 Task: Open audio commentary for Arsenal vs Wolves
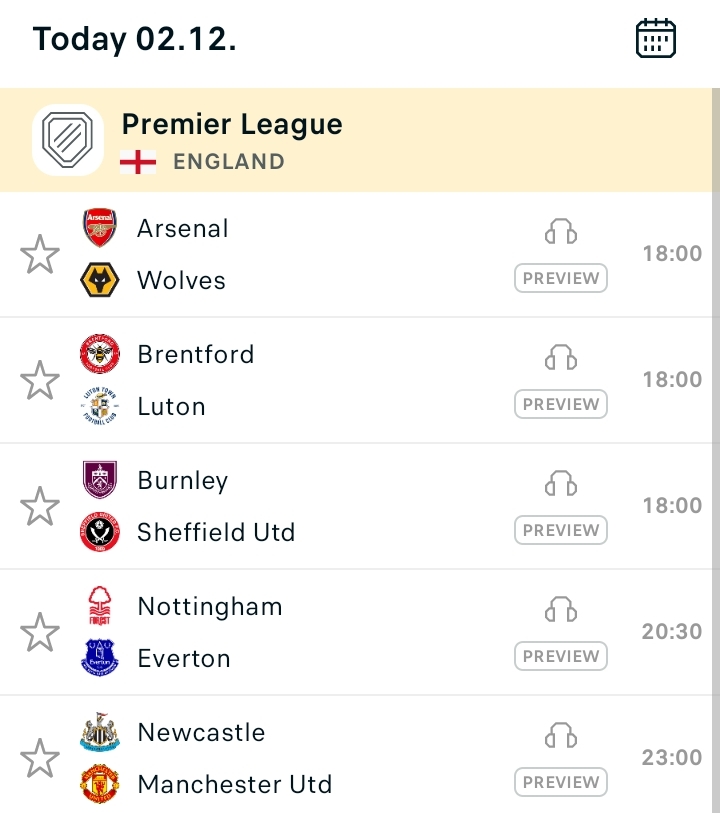(561, 231)
